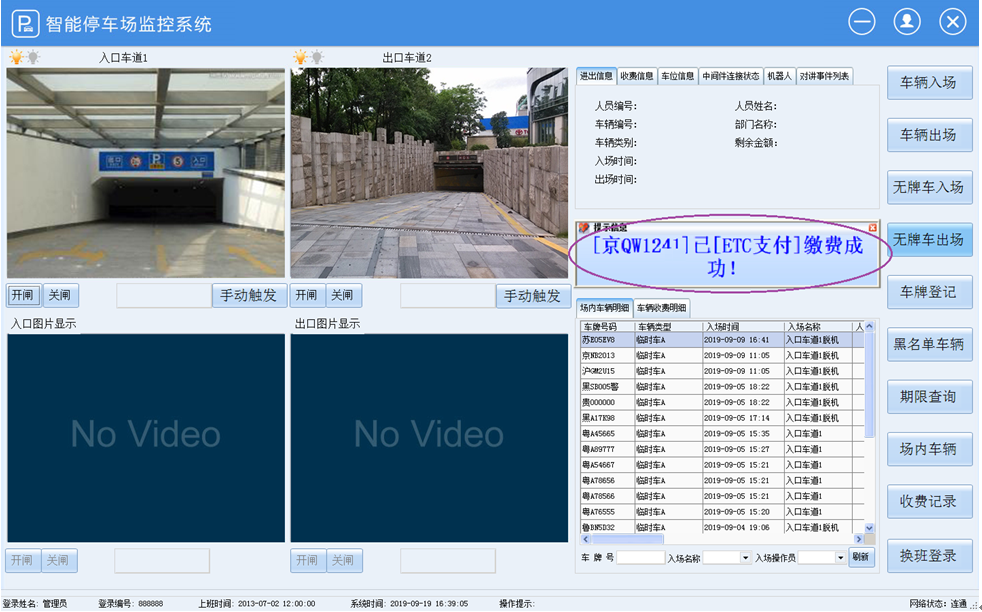Select the row with plate 粤A89777
Screen dimensions: 982x612
[722, 450]
